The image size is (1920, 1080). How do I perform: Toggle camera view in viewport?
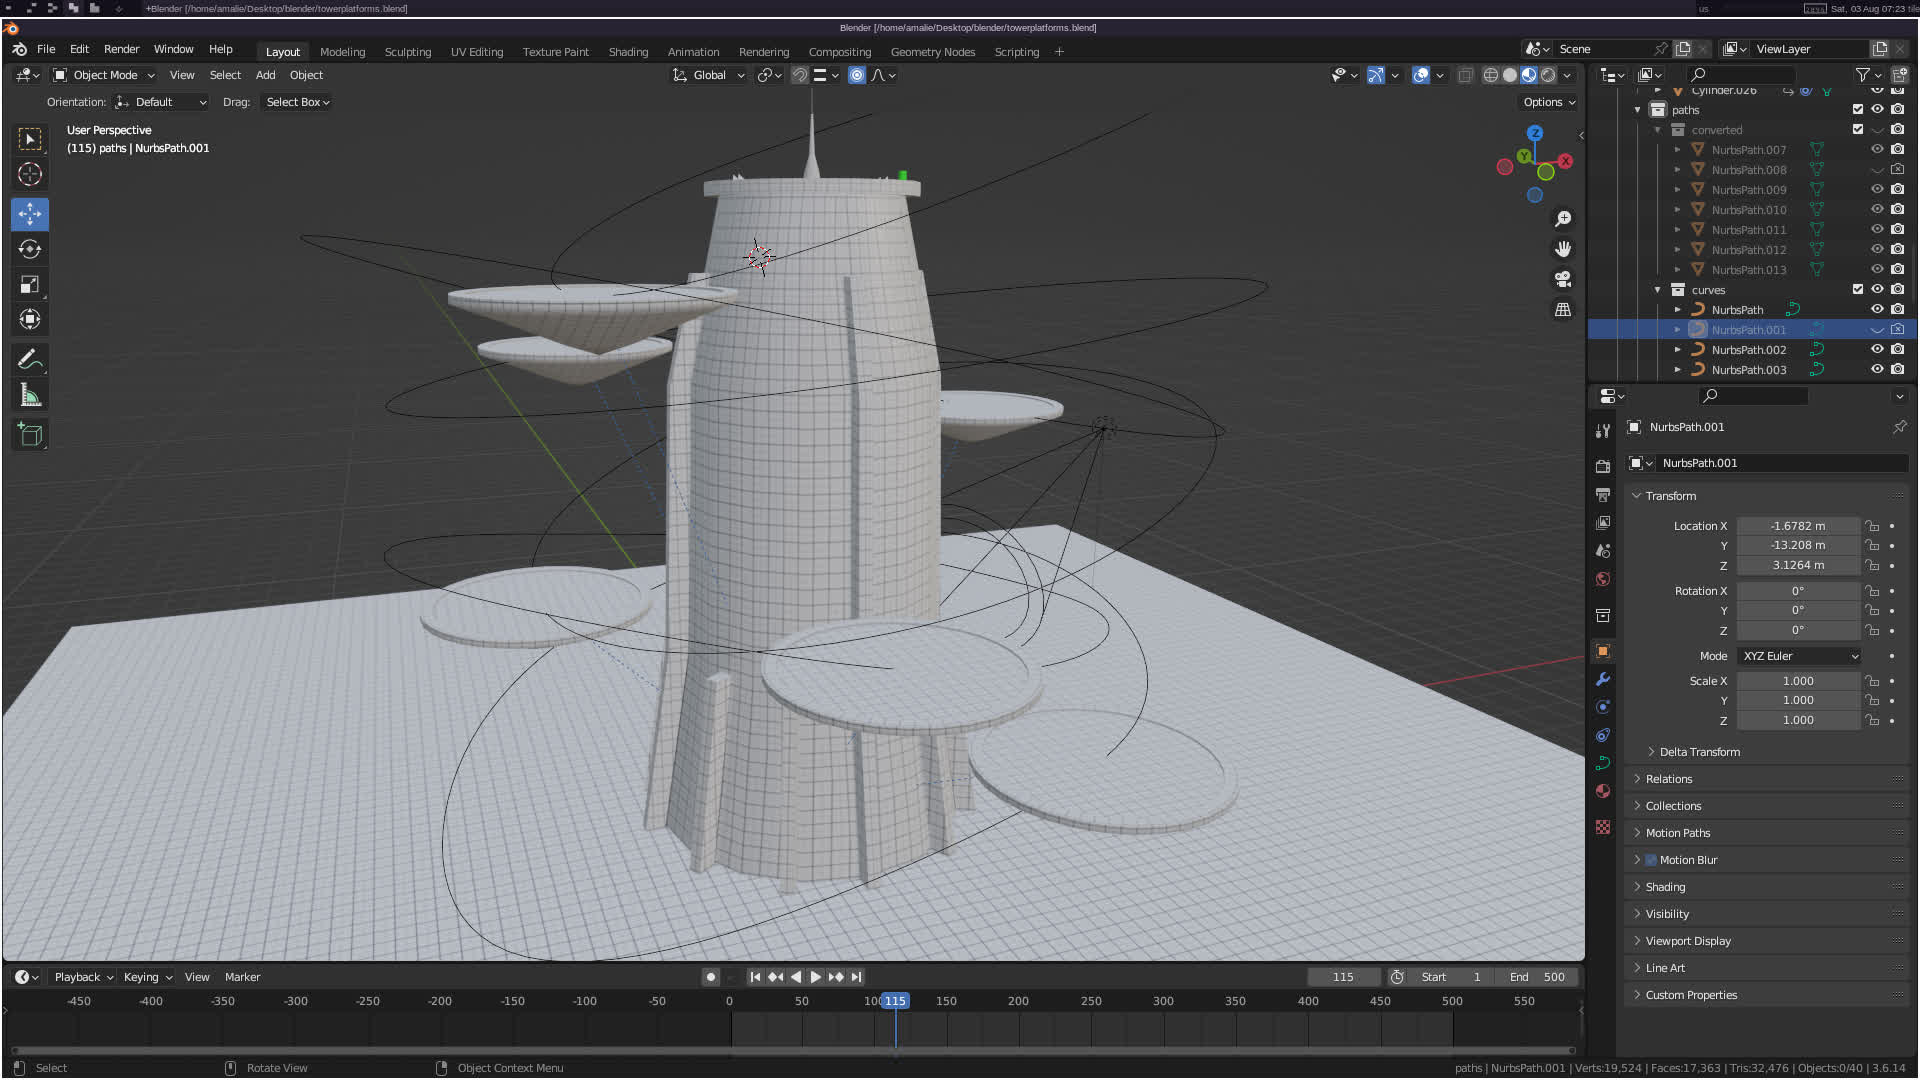tap(1563, 279)
